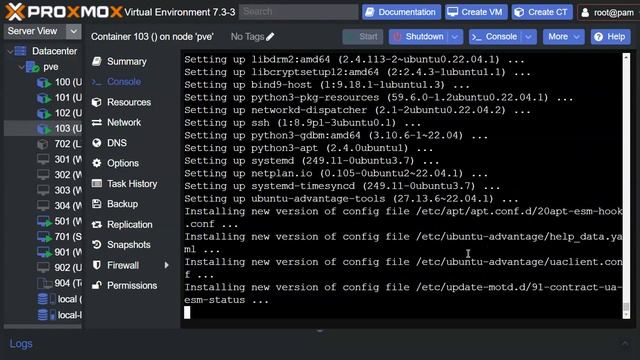
Task: Click the Help button
Action: click(611, 37)
